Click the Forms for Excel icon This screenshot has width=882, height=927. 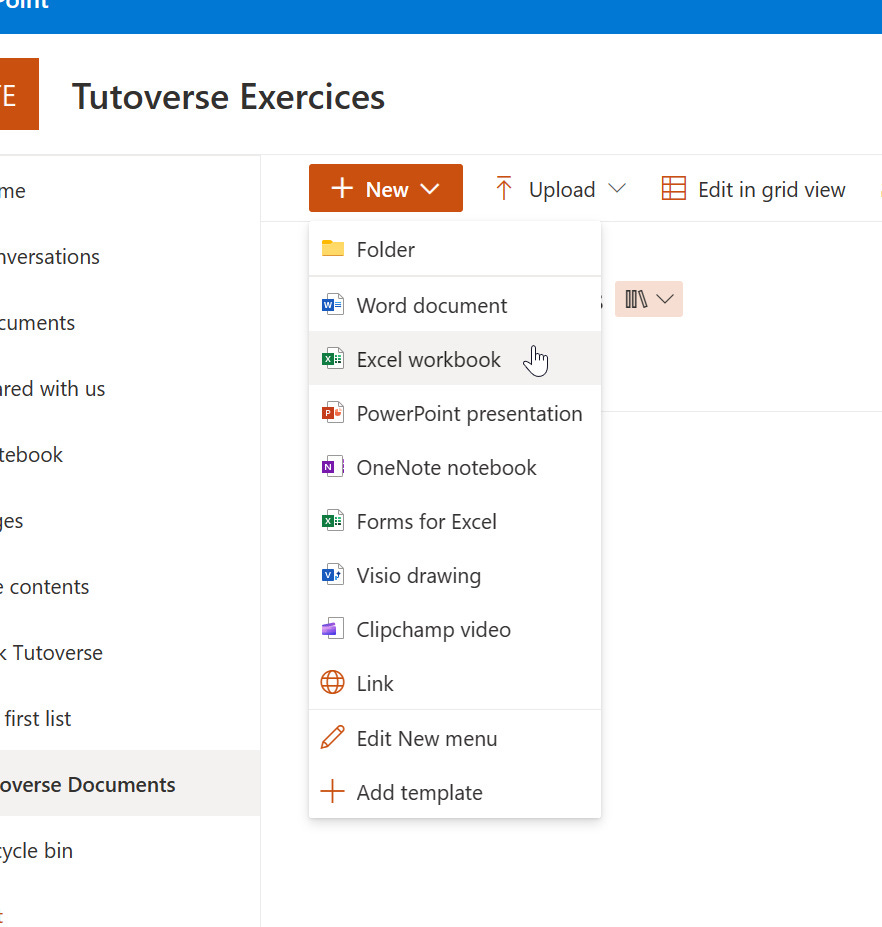(x=333, y=521)
